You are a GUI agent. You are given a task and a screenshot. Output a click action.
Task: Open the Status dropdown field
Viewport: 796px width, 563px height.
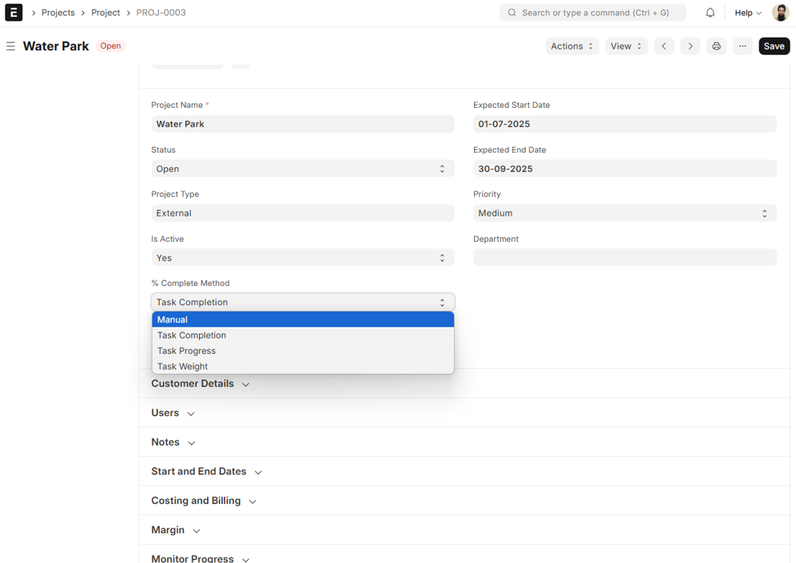(302, 169)
